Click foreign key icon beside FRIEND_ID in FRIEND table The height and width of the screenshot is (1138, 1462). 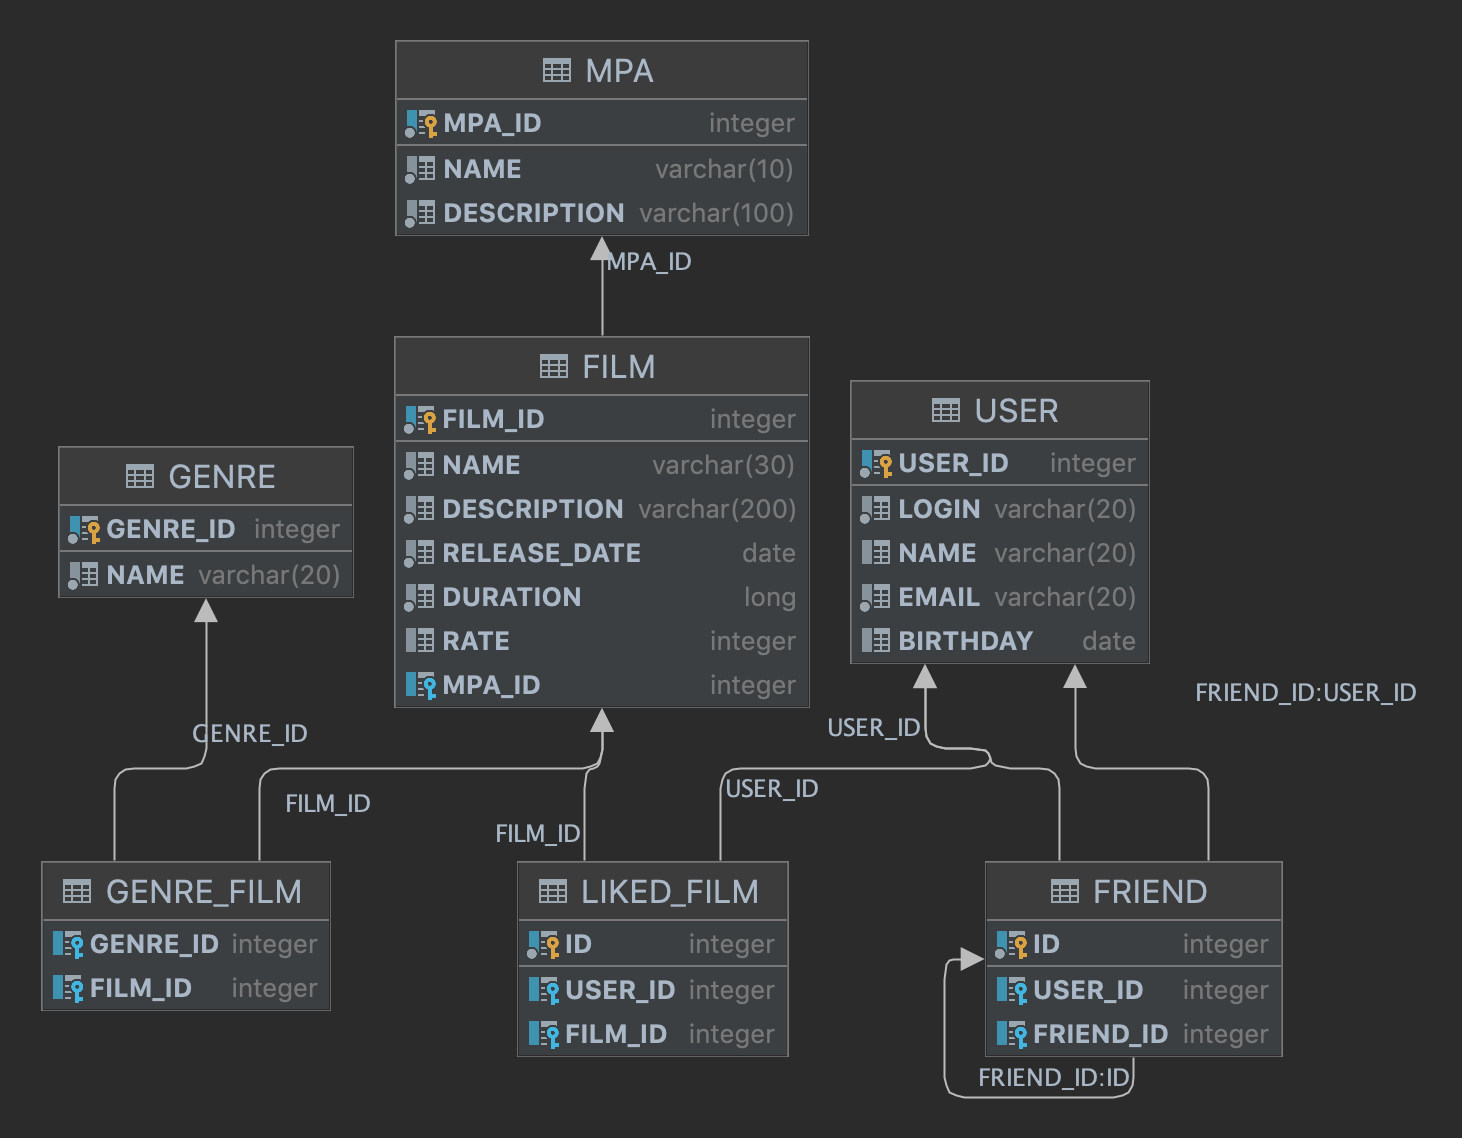1012,1035
